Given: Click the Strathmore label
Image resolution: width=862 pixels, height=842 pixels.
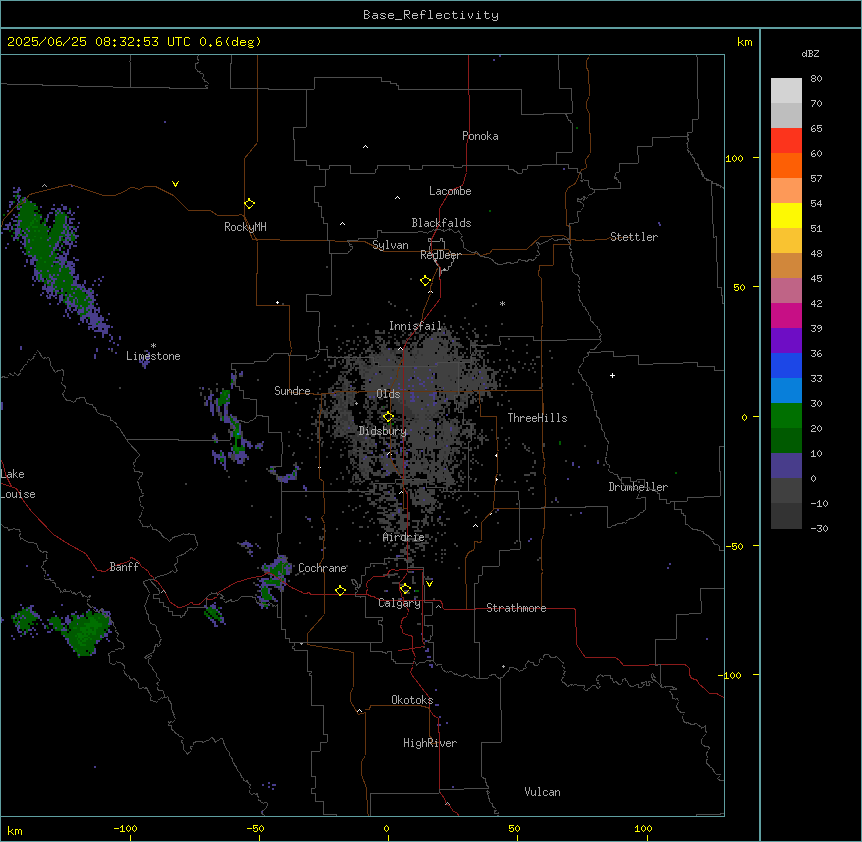Looking at the screenshot, I should (x=516, y=608).
